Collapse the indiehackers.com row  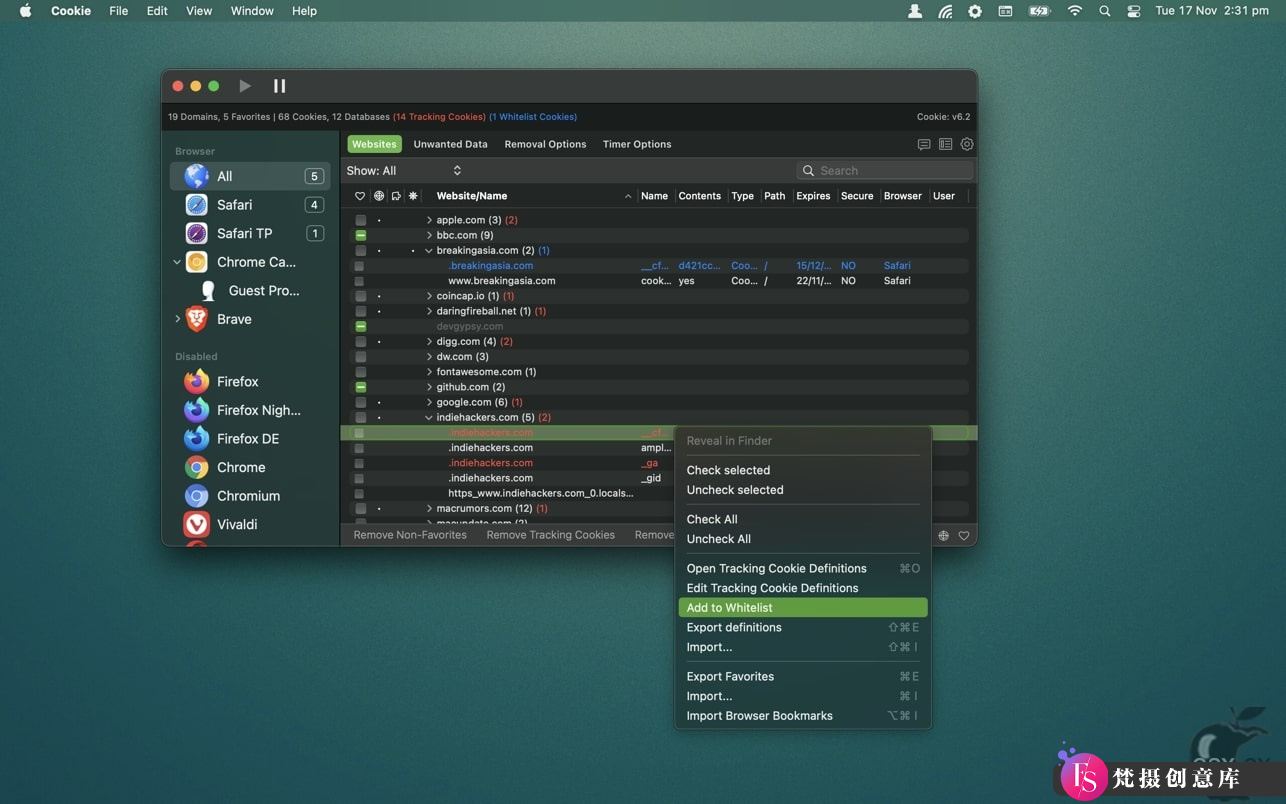pos(429,417)
